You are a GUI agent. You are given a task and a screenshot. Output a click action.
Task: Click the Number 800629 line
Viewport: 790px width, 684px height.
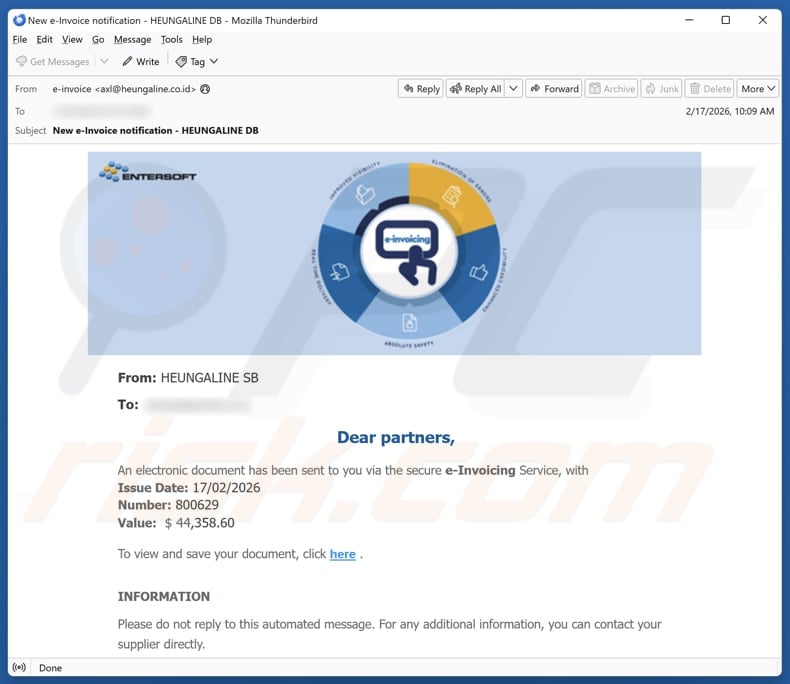(x=168, y=505)
